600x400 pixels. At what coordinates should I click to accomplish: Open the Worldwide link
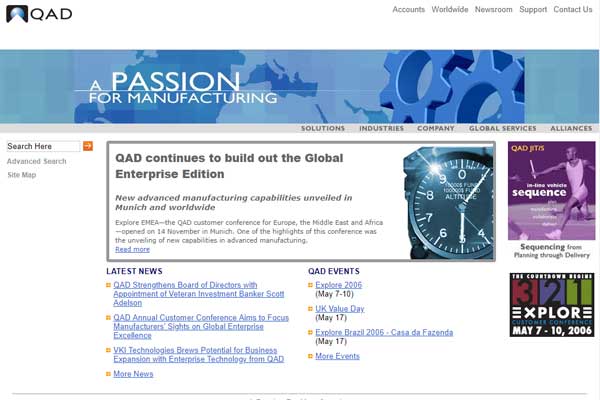[x=450, y=10]
